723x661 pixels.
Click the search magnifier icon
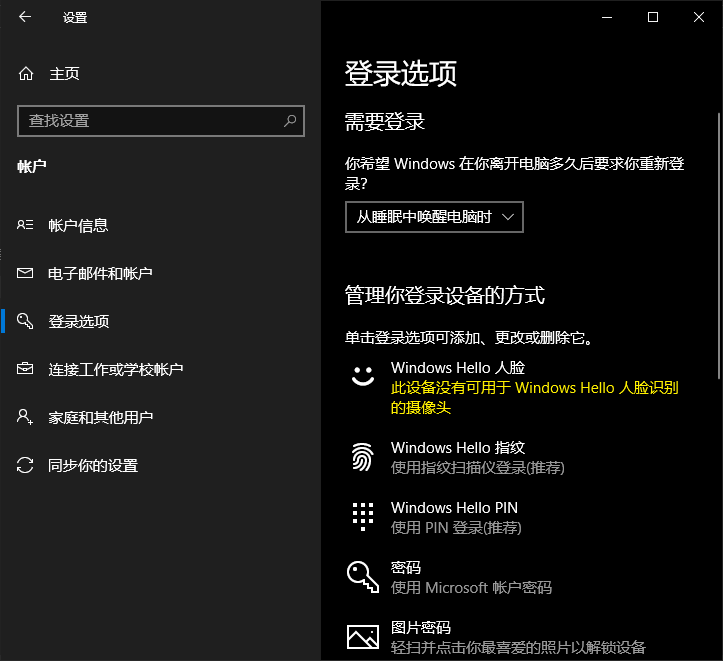tap(290, 121)
